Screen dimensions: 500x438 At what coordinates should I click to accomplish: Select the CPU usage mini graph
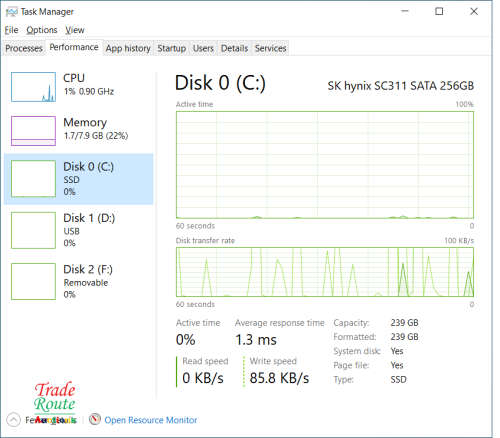pos(33,87)
